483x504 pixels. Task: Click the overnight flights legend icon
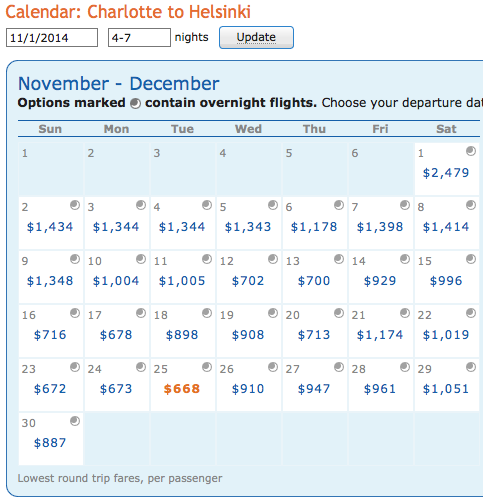tap(135, 104)
